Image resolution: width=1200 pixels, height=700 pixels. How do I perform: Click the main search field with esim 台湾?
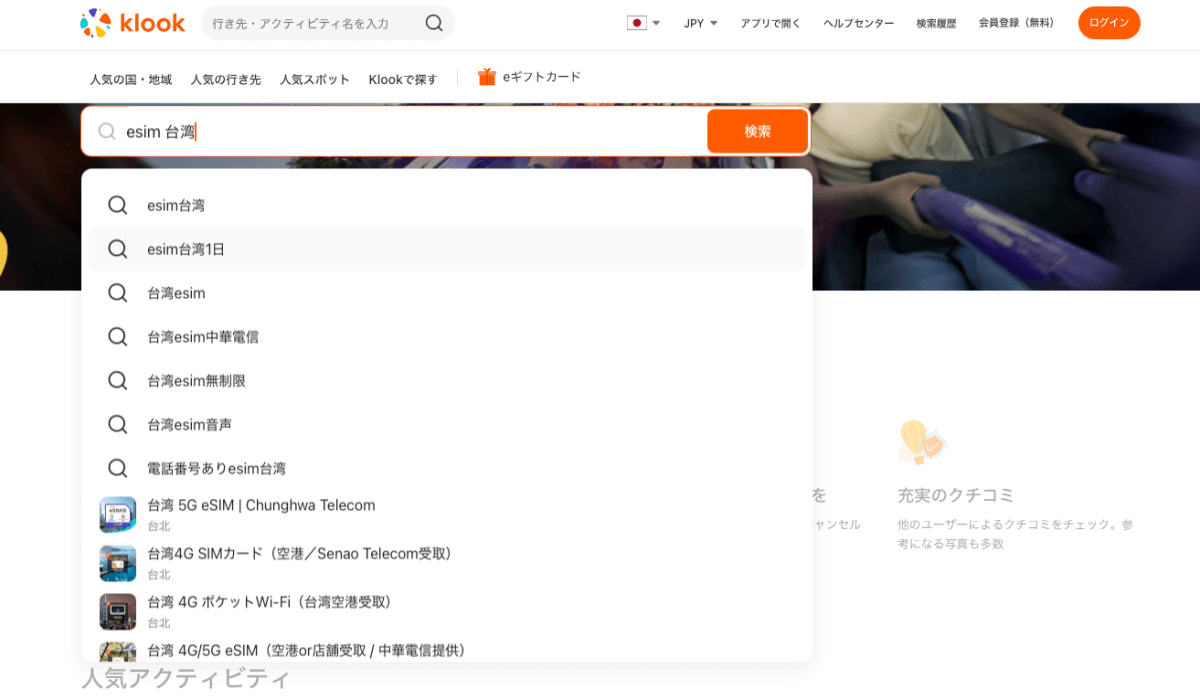pos(395,131)
